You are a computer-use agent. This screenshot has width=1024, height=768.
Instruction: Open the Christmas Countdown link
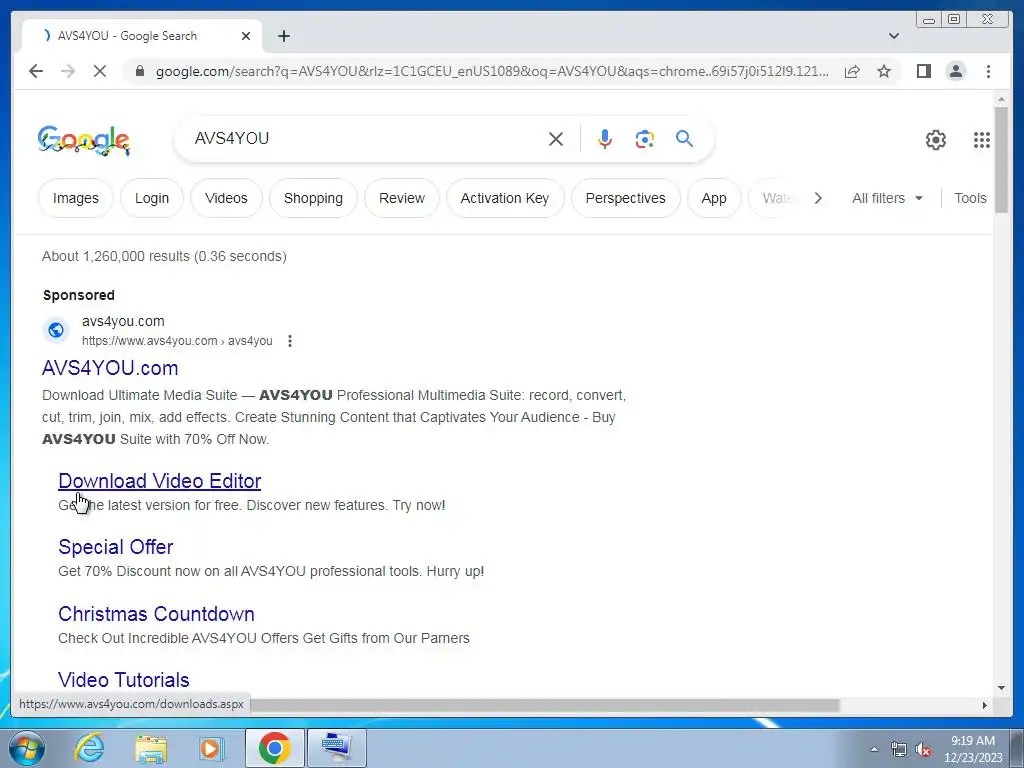[x=156, y=614]
